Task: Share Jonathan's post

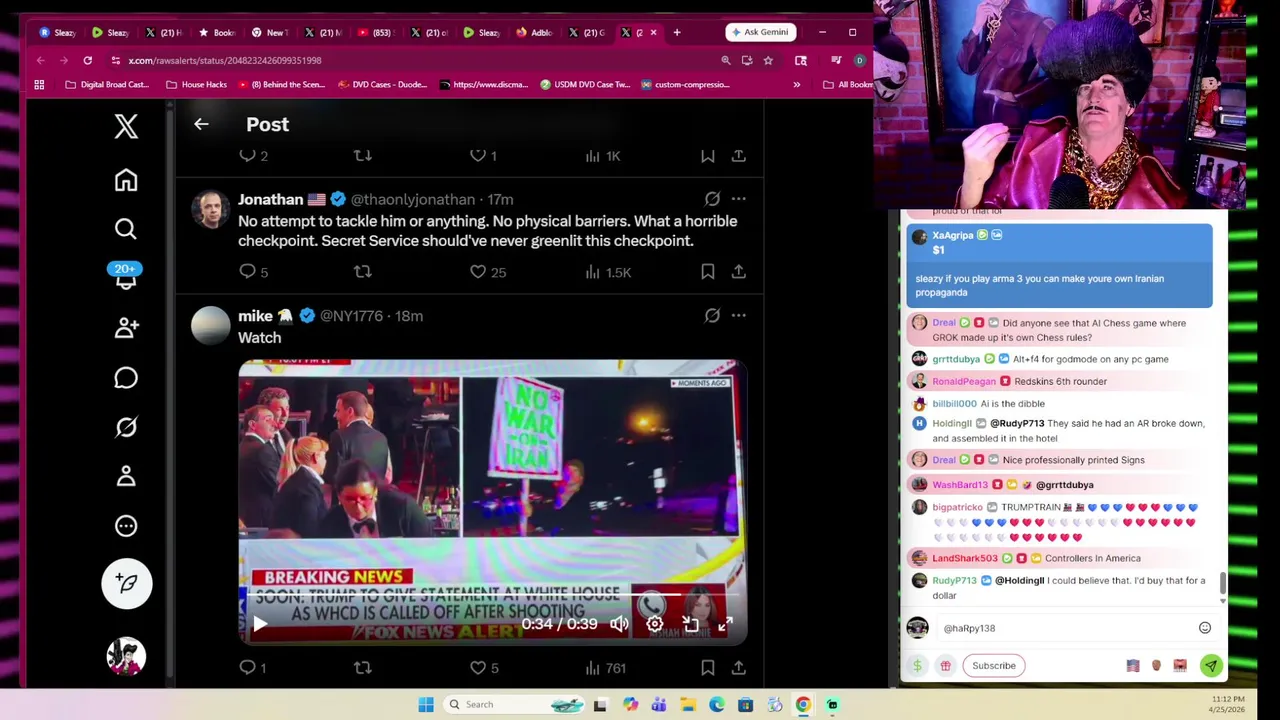Action: pos(739,272)
